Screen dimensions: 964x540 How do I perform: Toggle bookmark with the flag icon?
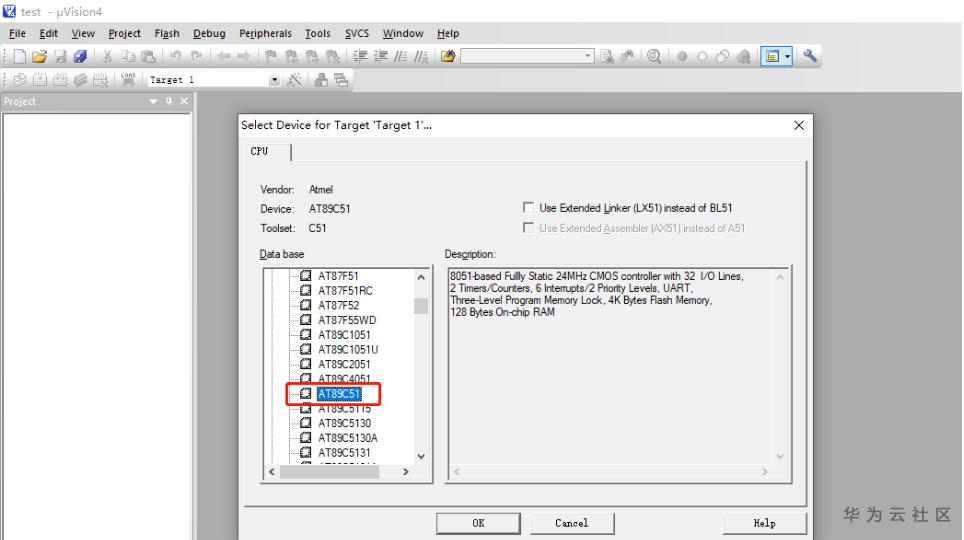click(271, 57)
